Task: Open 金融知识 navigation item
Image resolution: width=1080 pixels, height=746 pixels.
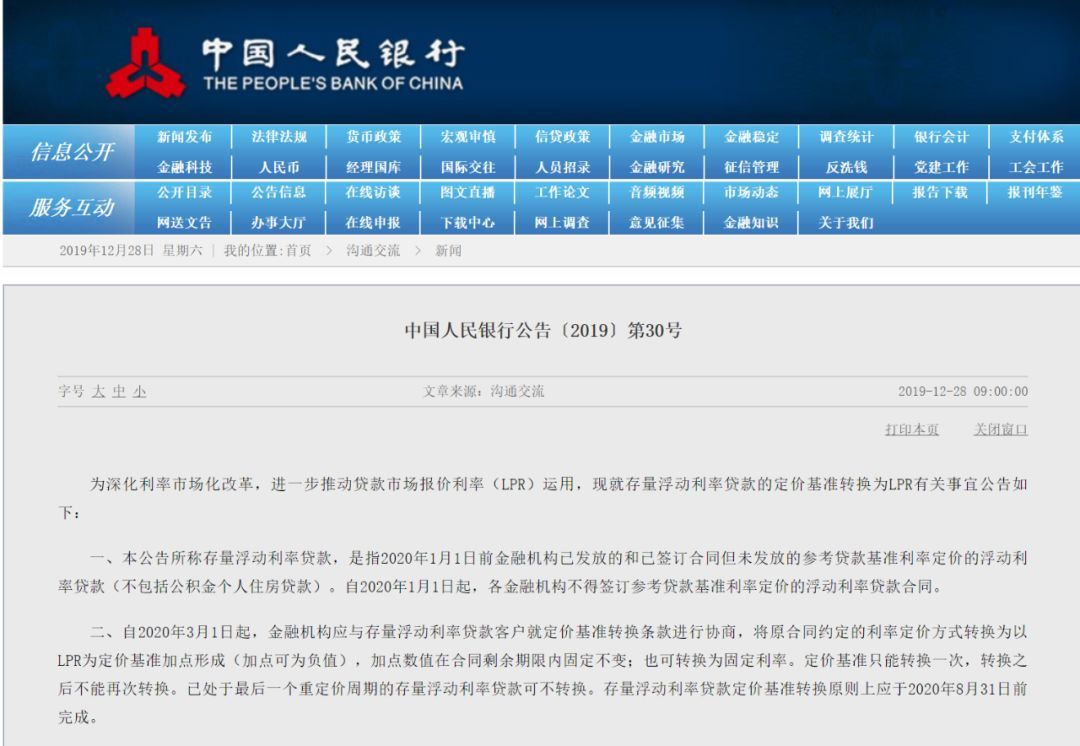Action: point(751,222)
